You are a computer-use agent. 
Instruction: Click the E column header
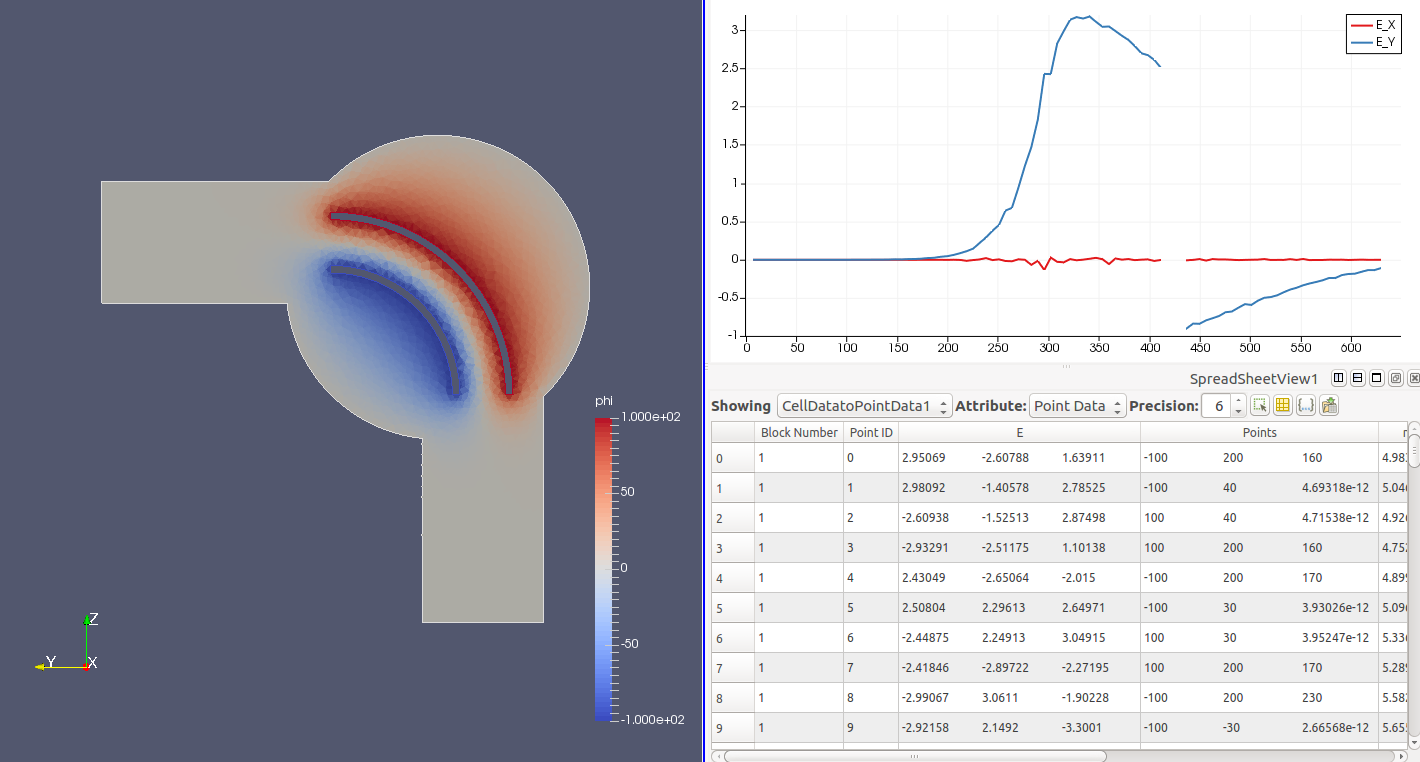coord(1019,432)
